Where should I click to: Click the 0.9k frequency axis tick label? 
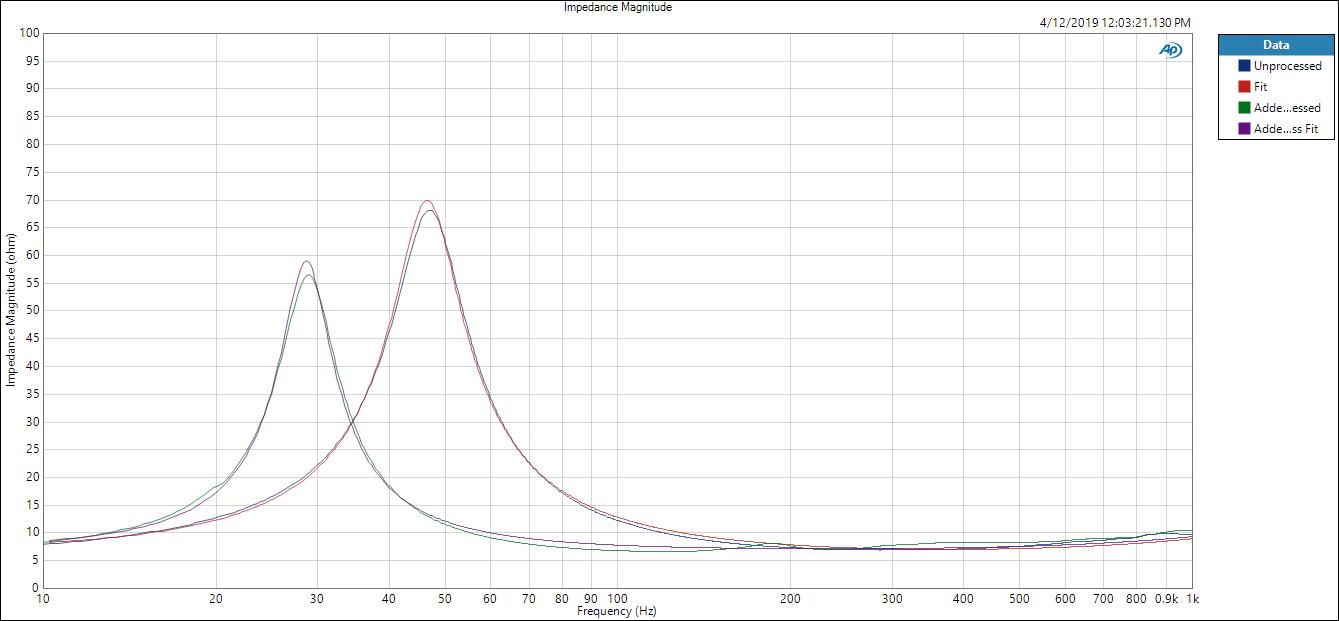pos(1166,599)
